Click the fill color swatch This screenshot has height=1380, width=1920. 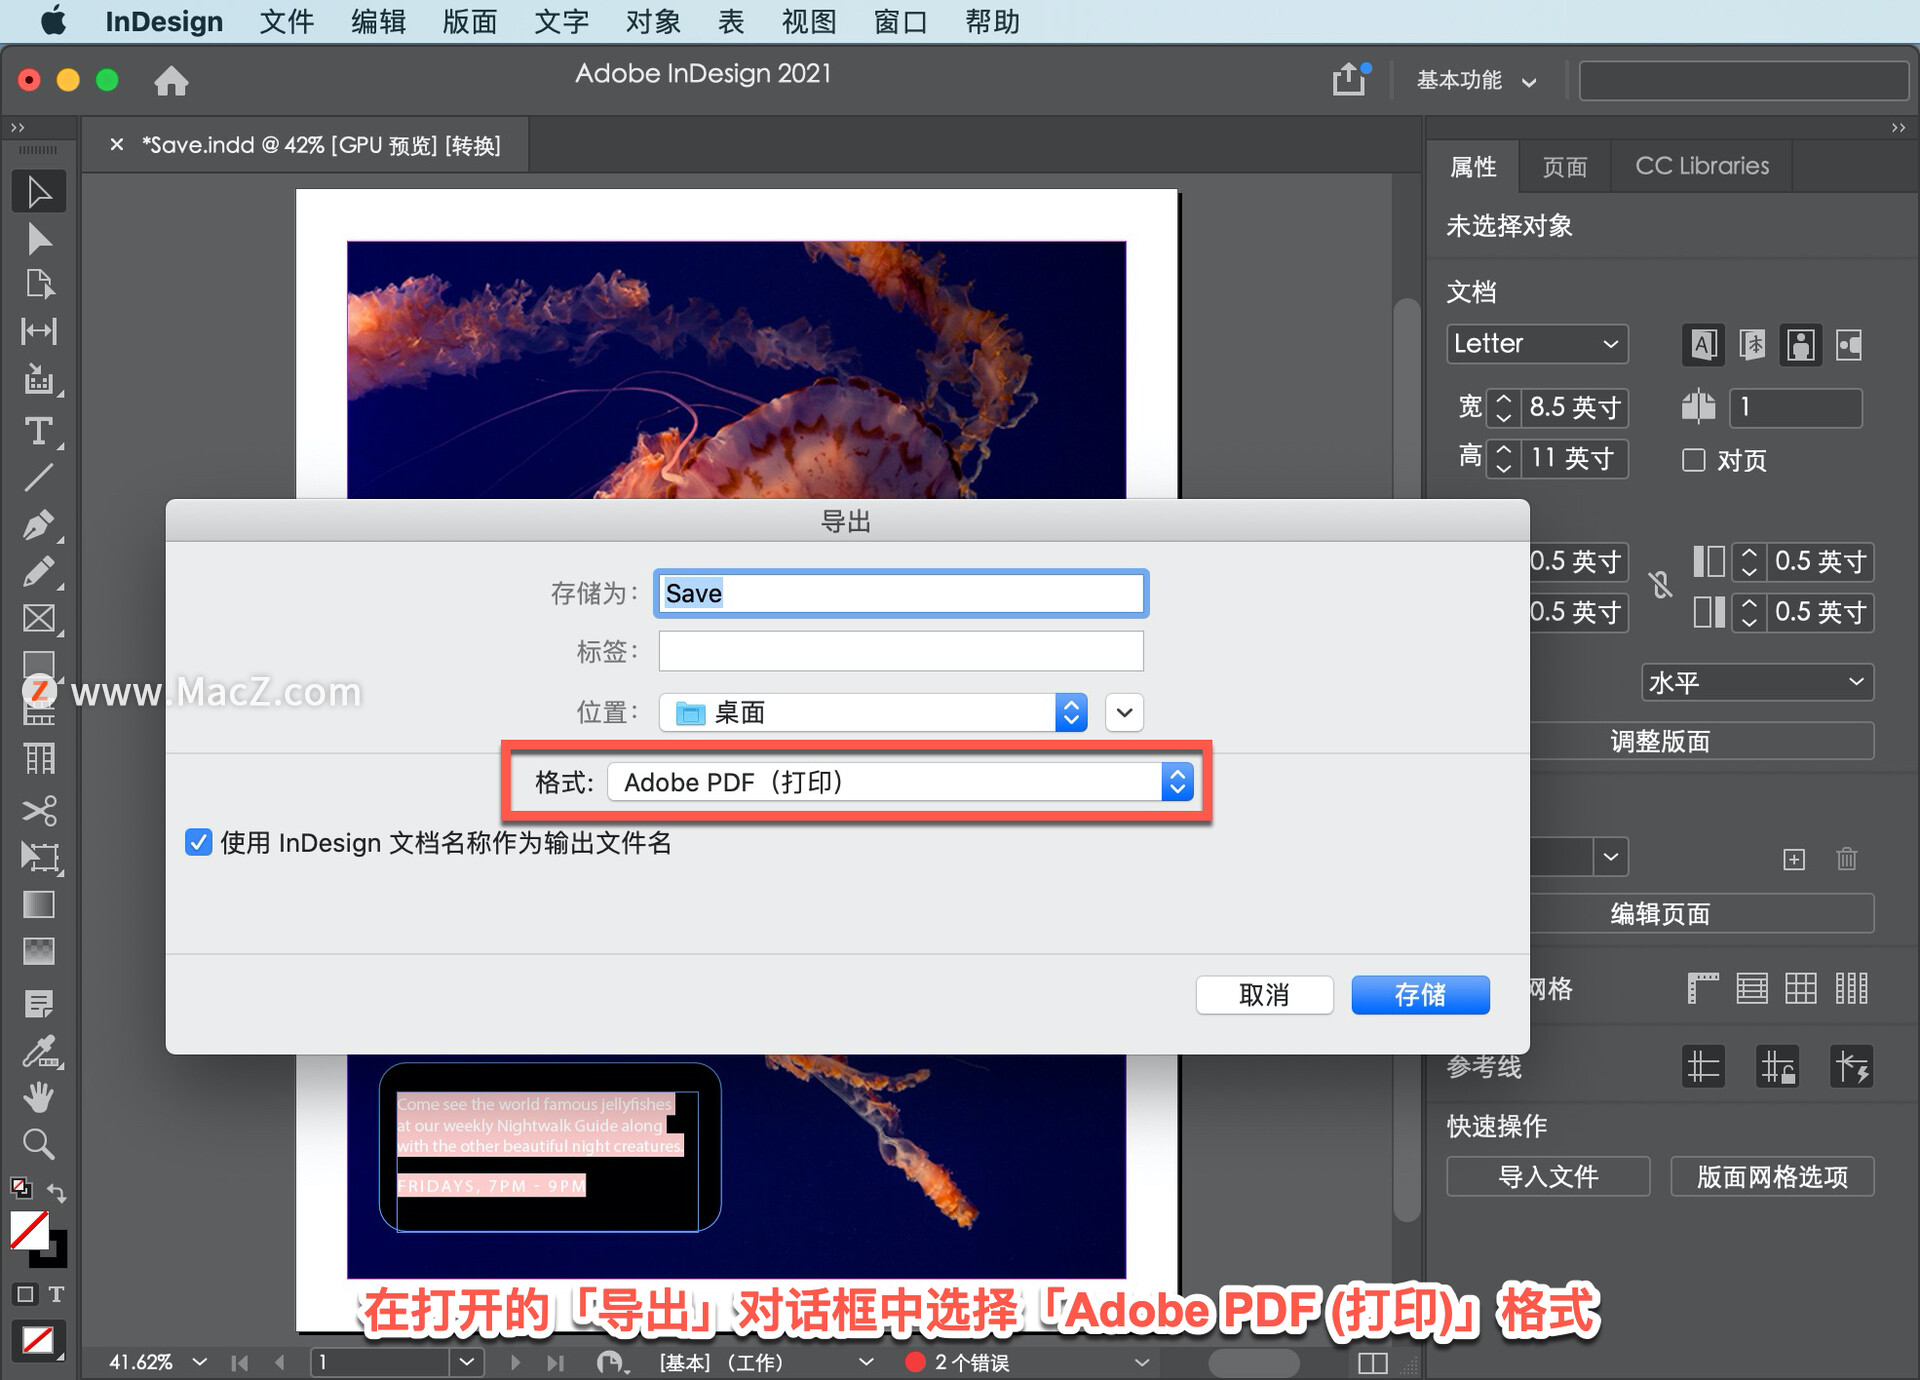coord(28,1230)
